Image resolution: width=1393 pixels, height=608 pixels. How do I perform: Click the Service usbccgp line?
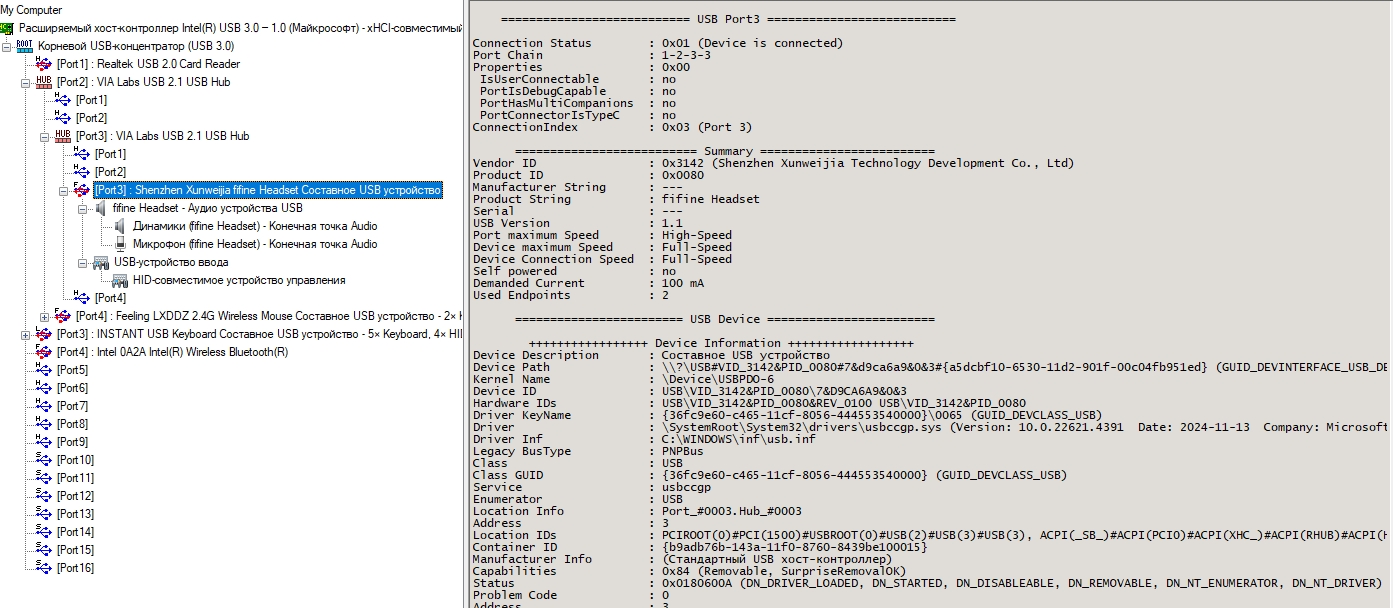[591, 487]
